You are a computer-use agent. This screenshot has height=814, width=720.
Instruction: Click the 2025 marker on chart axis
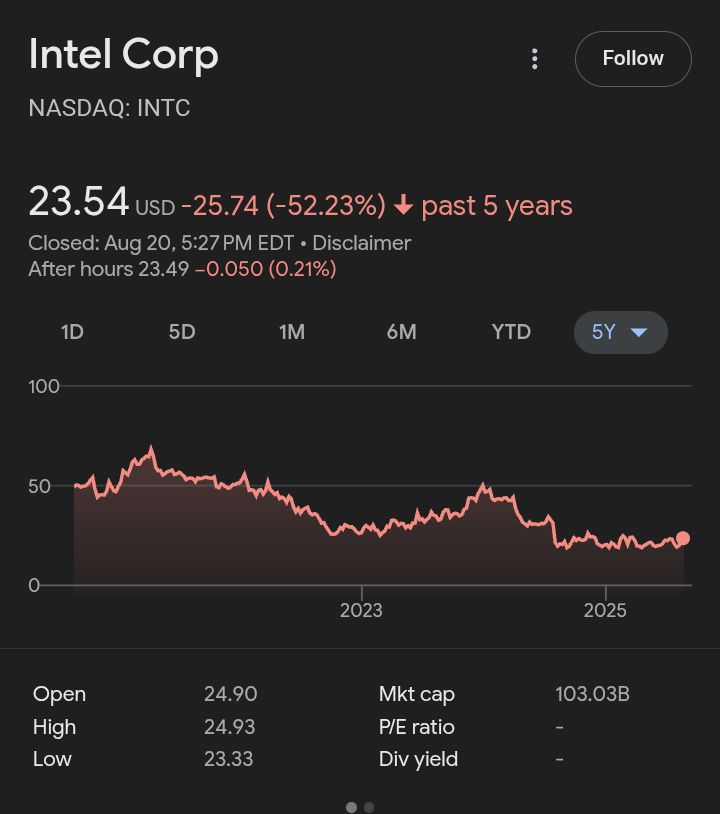click(x=605, y=610)
